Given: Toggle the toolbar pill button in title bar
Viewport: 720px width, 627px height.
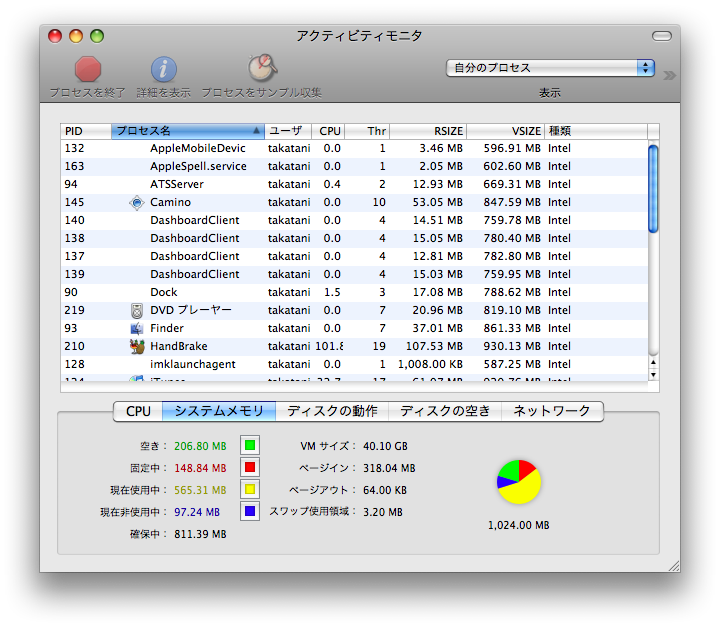Looking at the screenshot, I should click(662, 36).
